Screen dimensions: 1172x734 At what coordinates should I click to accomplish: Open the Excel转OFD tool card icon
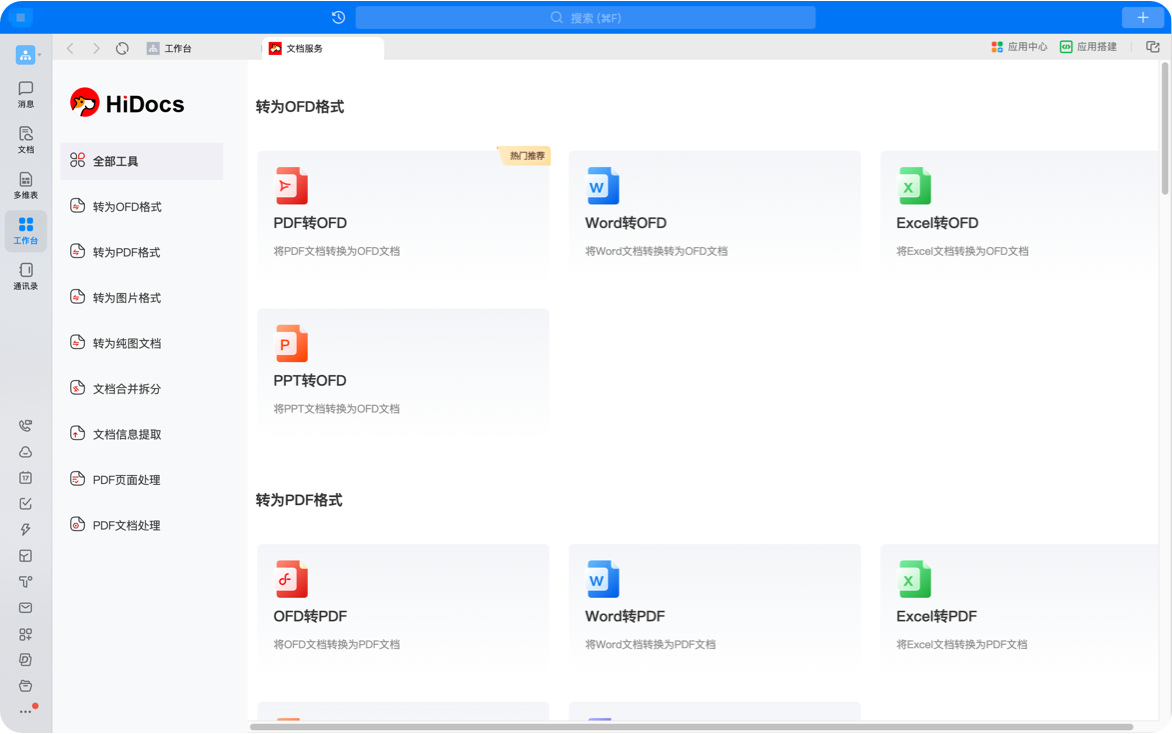pos(914,185)
